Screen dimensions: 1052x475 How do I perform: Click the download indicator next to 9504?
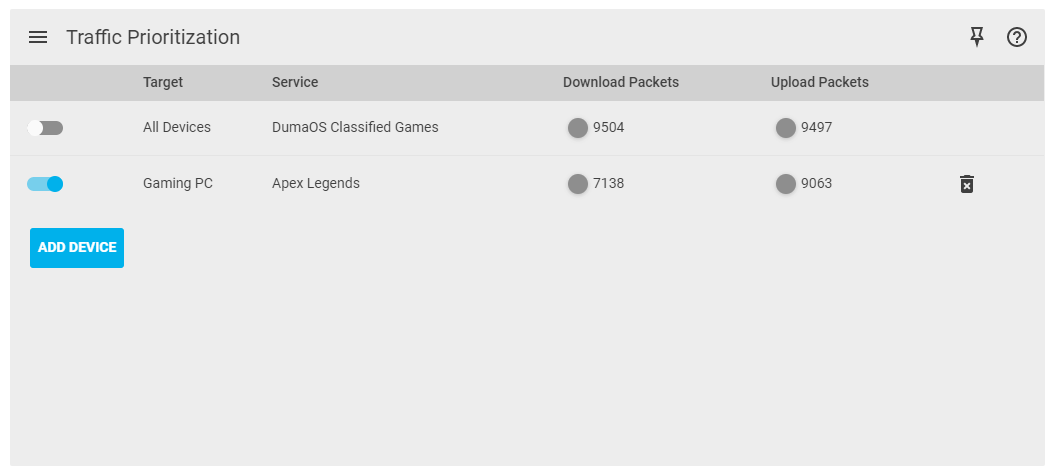(x=578, y=127)
